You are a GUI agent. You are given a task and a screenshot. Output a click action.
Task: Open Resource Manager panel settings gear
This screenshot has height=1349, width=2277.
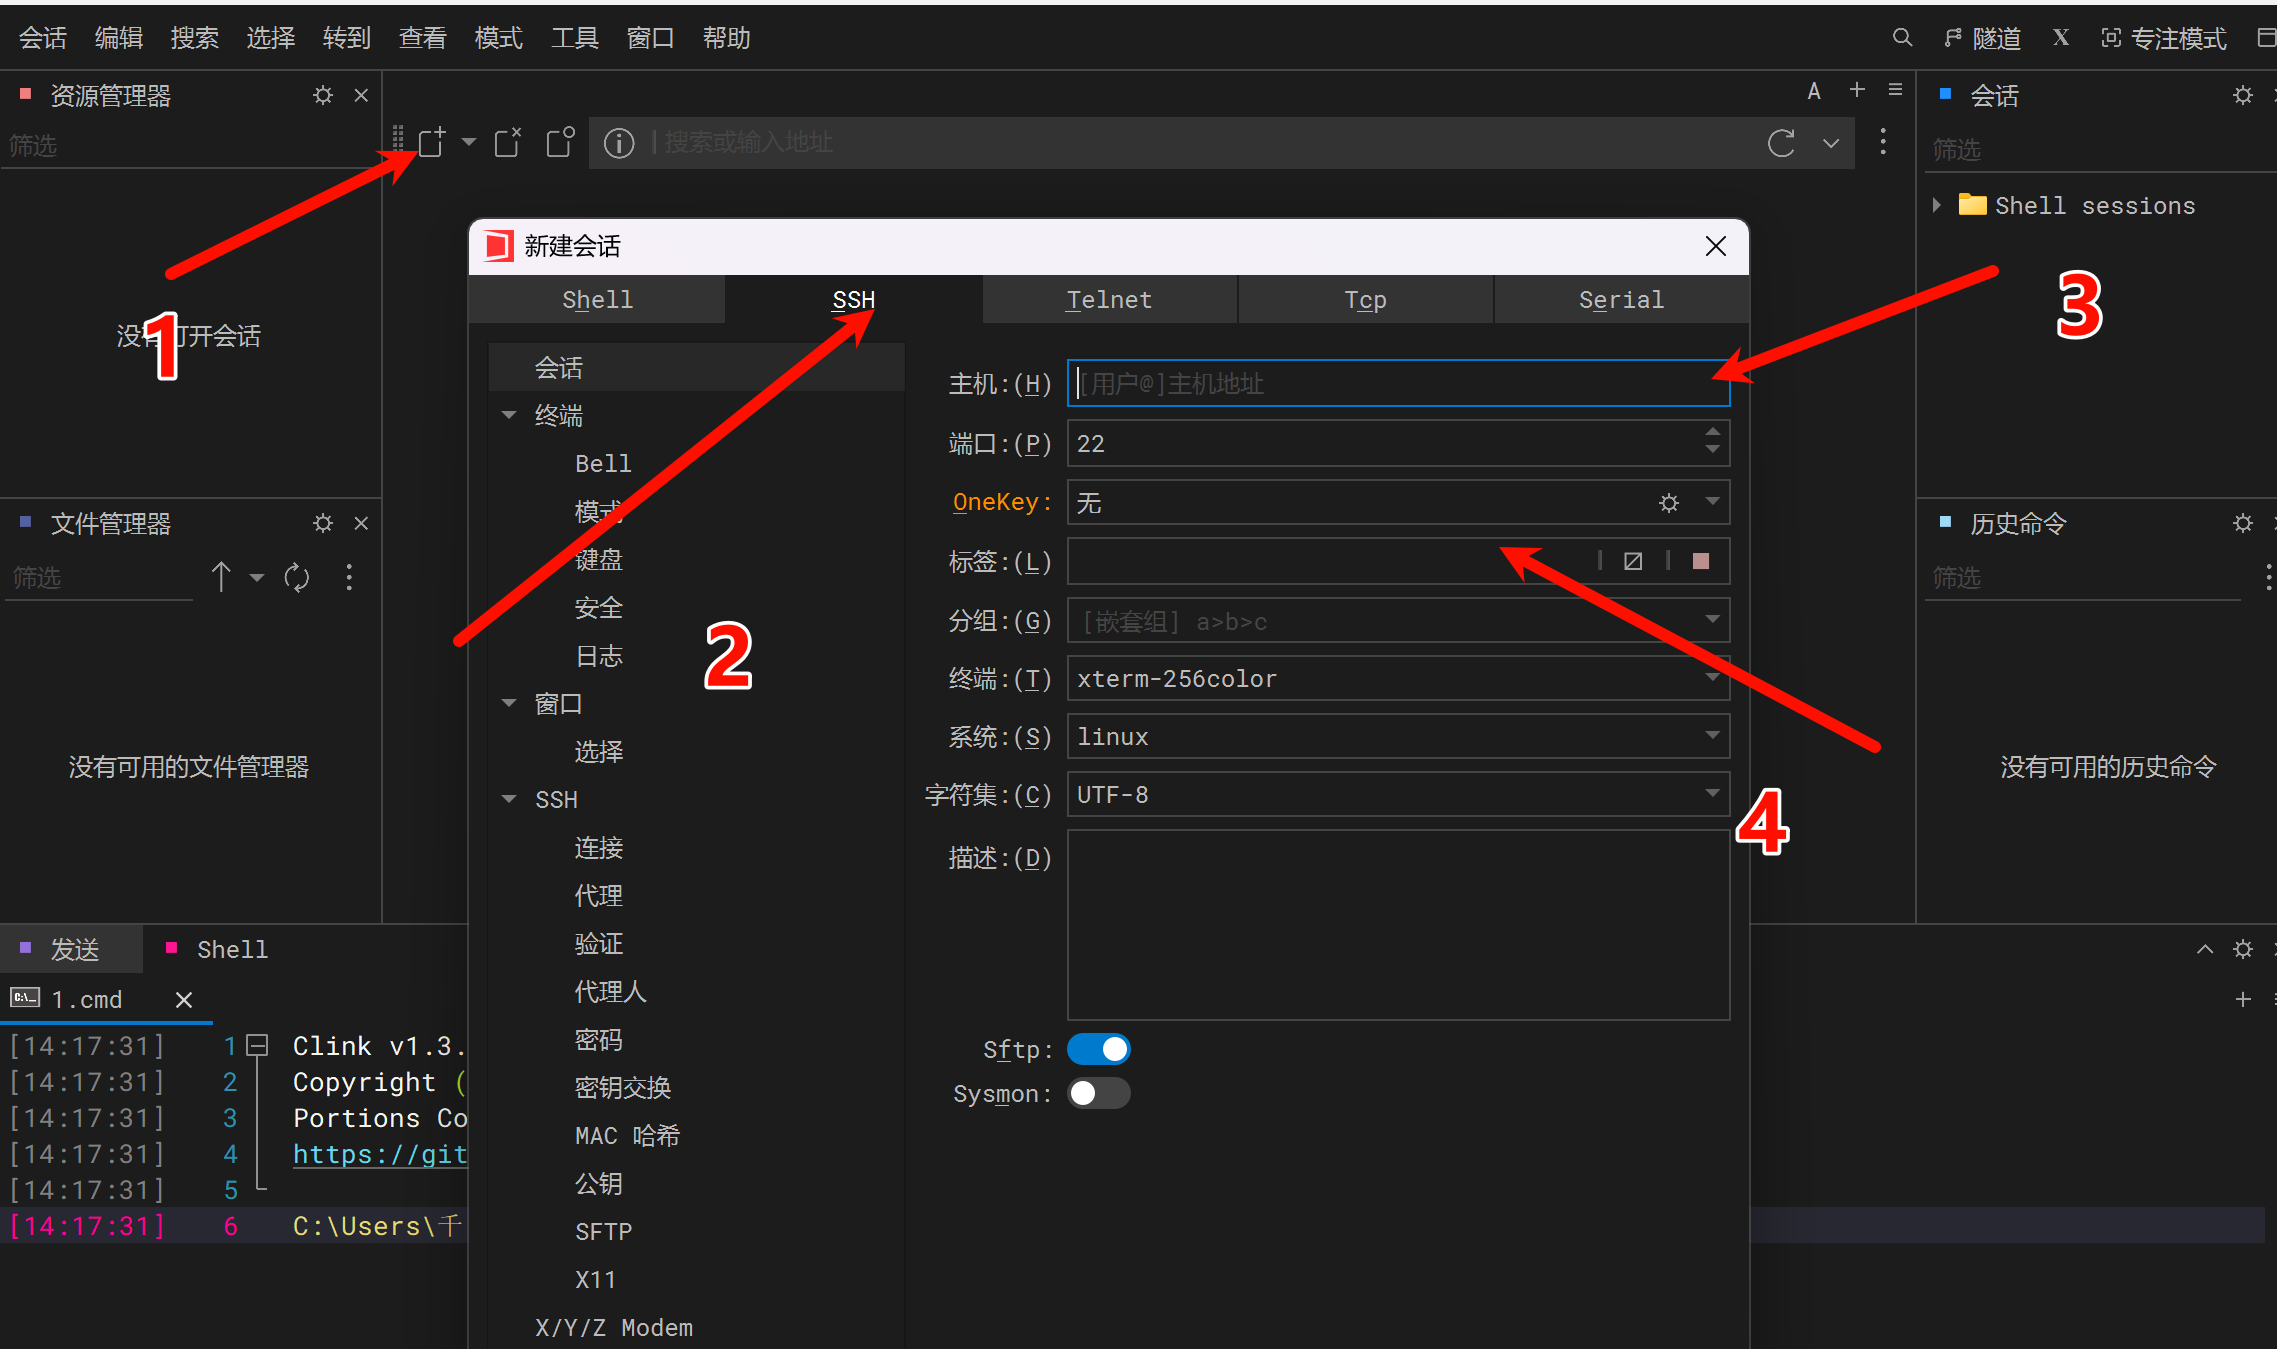[x=322, y=95]
